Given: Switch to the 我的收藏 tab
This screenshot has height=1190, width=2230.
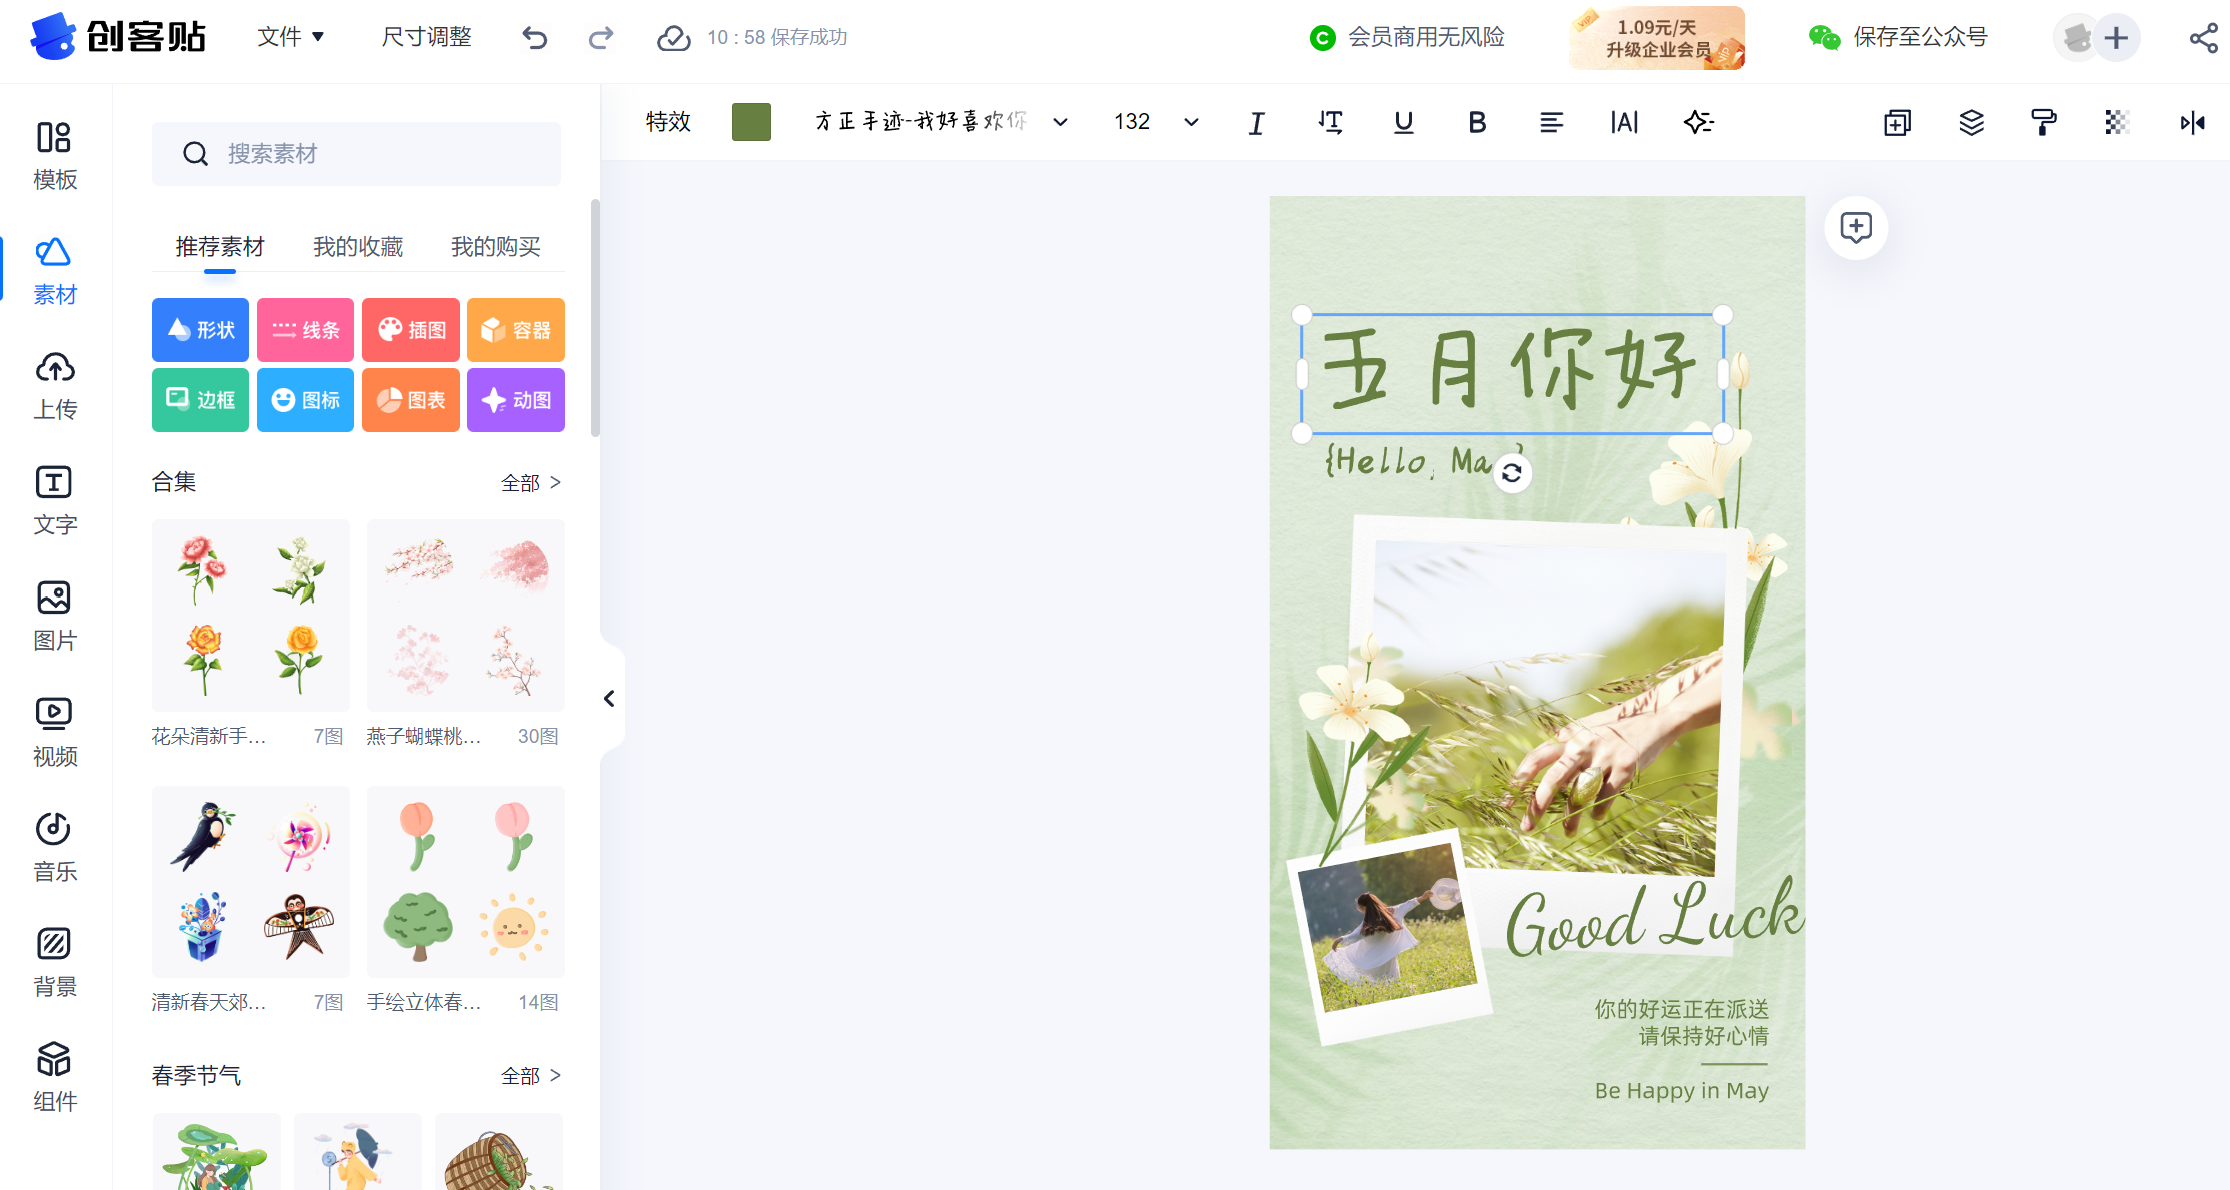Looking at the screenshot, I should point(358,247).
